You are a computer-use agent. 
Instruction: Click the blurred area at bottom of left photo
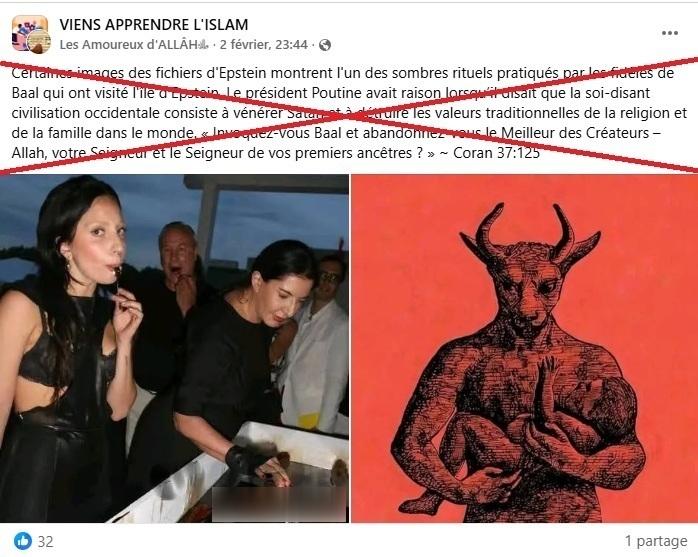click(x=280, y=504)
